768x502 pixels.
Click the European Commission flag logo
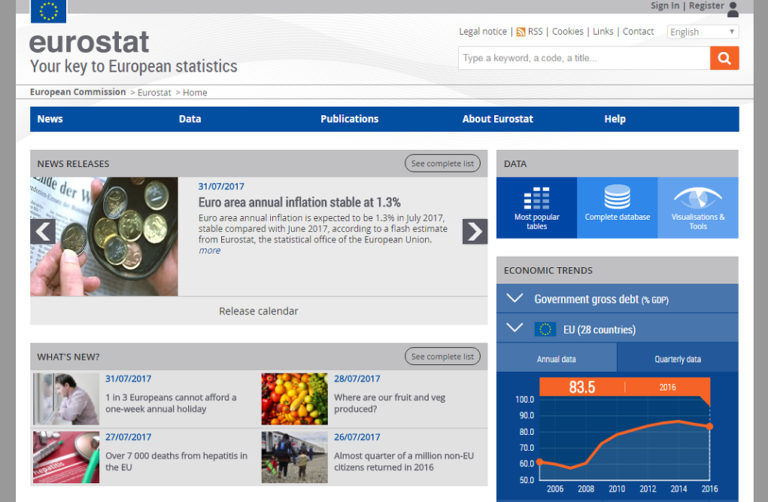48,11
